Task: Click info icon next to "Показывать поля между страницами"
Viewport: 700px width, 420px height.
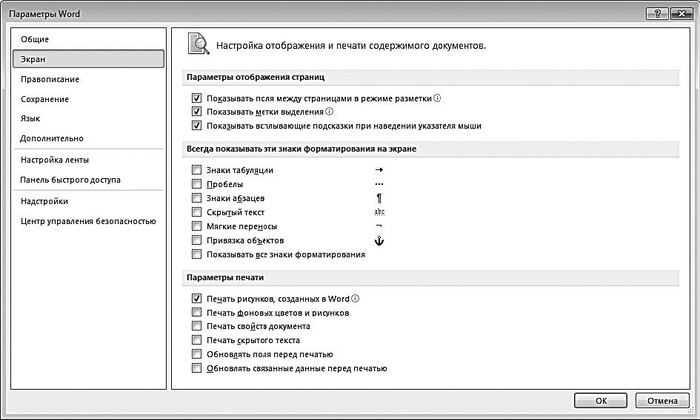Action: pyautogui.click(x=438, y=98)
